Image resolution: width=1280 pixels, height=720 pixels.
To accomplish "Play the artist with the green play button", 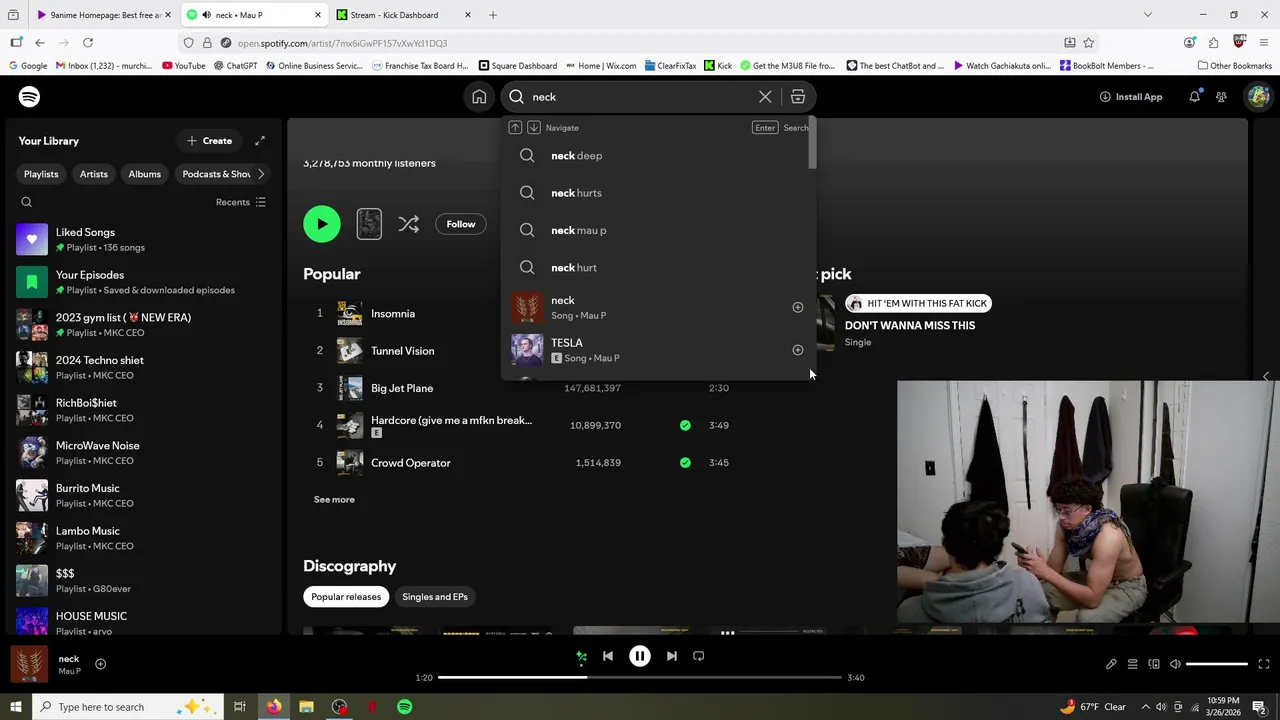I will pyautogui.click(x=322, y=224).
